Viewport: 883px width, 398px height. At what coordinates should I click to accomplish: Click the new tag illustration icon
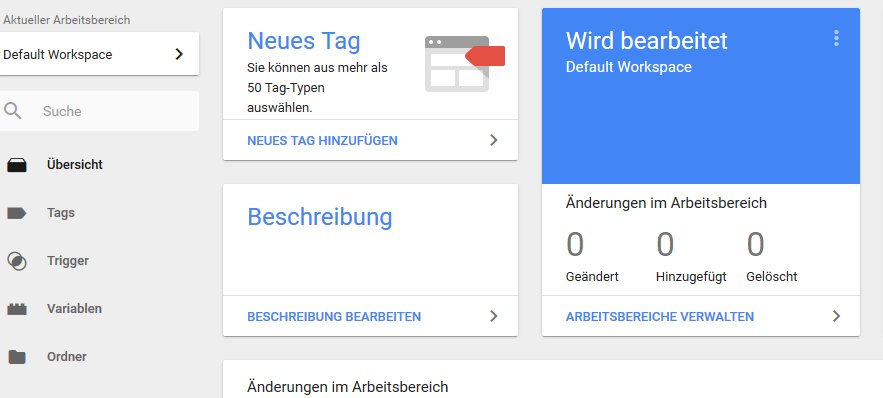click(465, 64)
